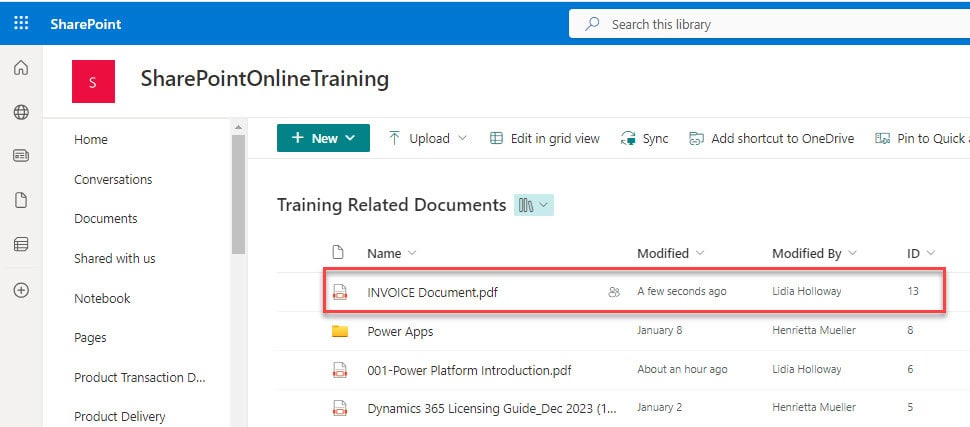Open INVOICE Document.pdf file
The width and height of the screenshot is (970, 427).
[x=432, y=292]
